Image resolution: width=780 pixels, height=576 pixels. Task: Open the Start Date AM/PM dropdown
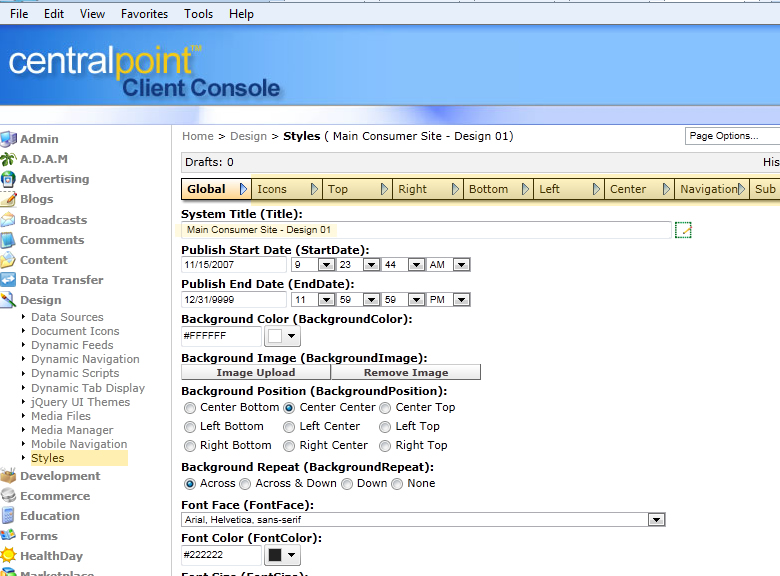pyautogui.click(x=462, y=265)
